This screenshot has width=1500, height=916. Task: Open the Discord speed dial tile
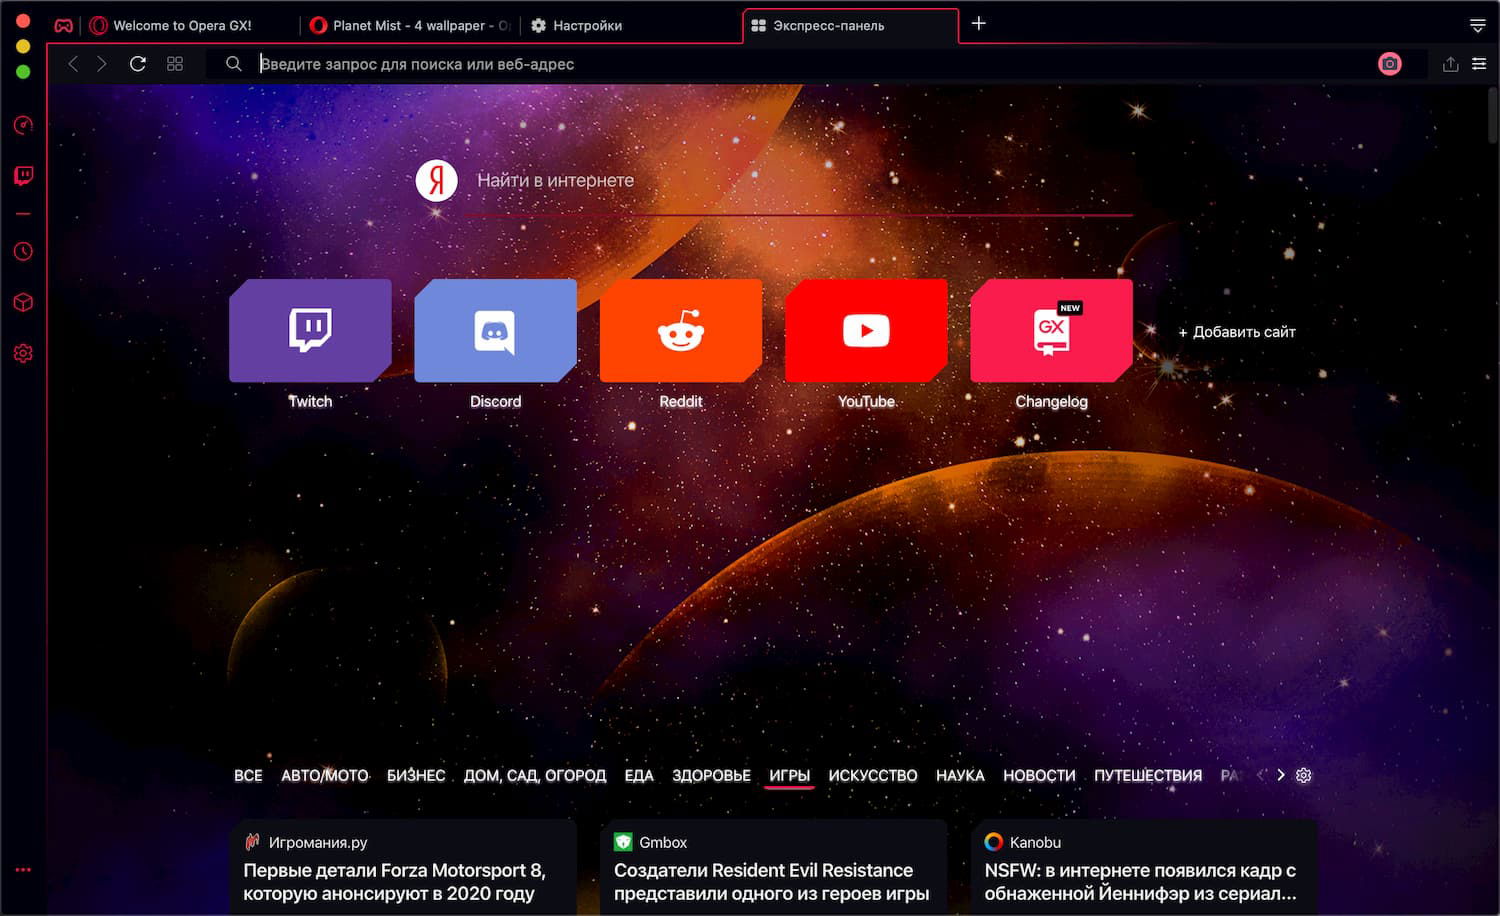[495, 331]
